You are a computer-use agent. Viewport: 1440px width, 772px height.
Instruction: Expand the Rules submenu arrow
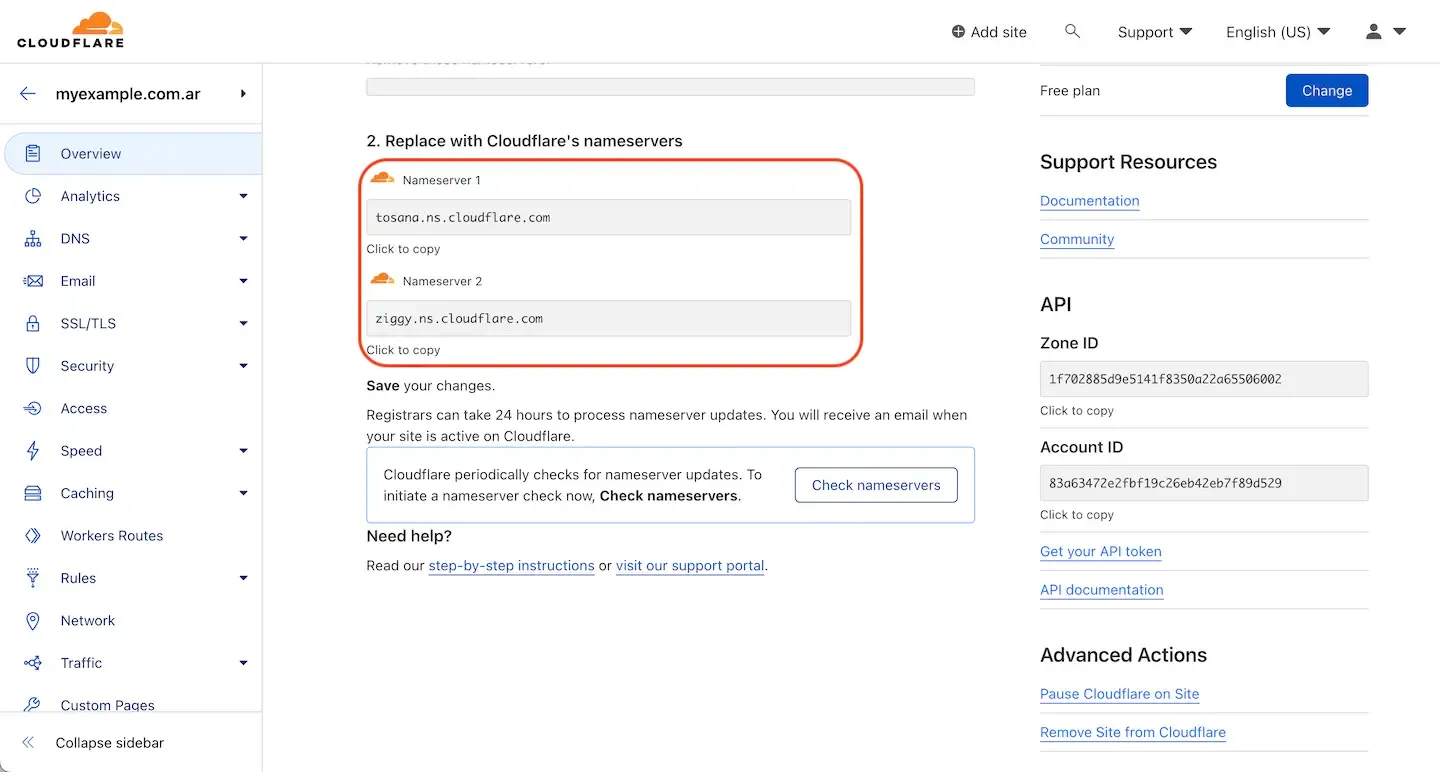tap(243, 578)
